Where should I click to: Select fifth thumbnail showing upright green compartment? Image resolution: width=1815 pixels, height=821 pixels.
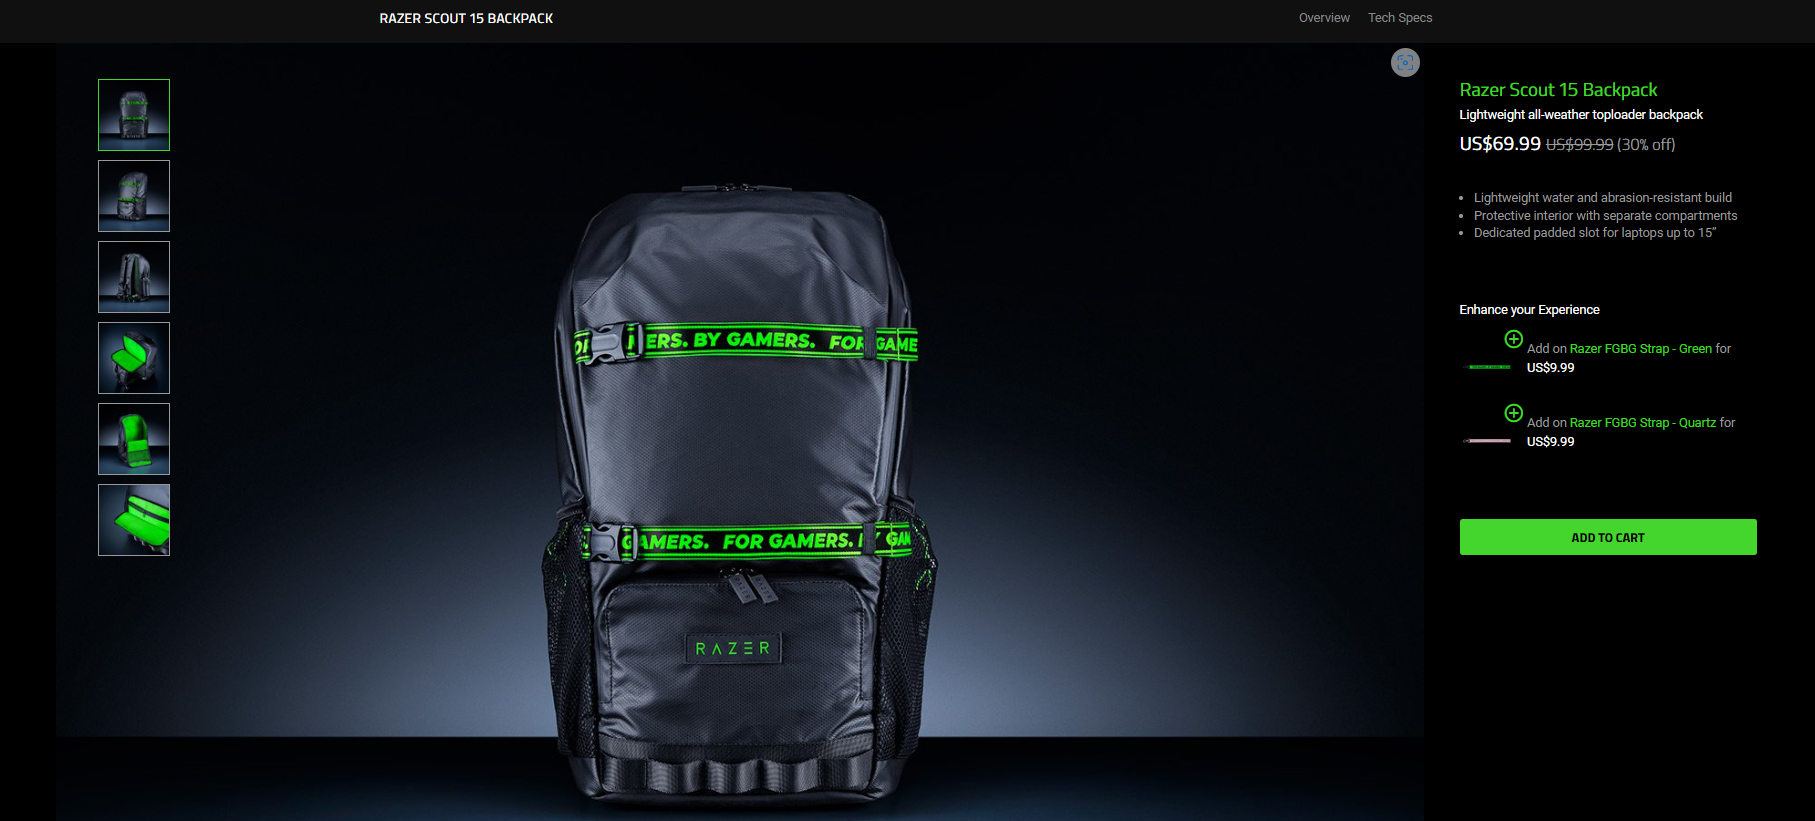134,439
